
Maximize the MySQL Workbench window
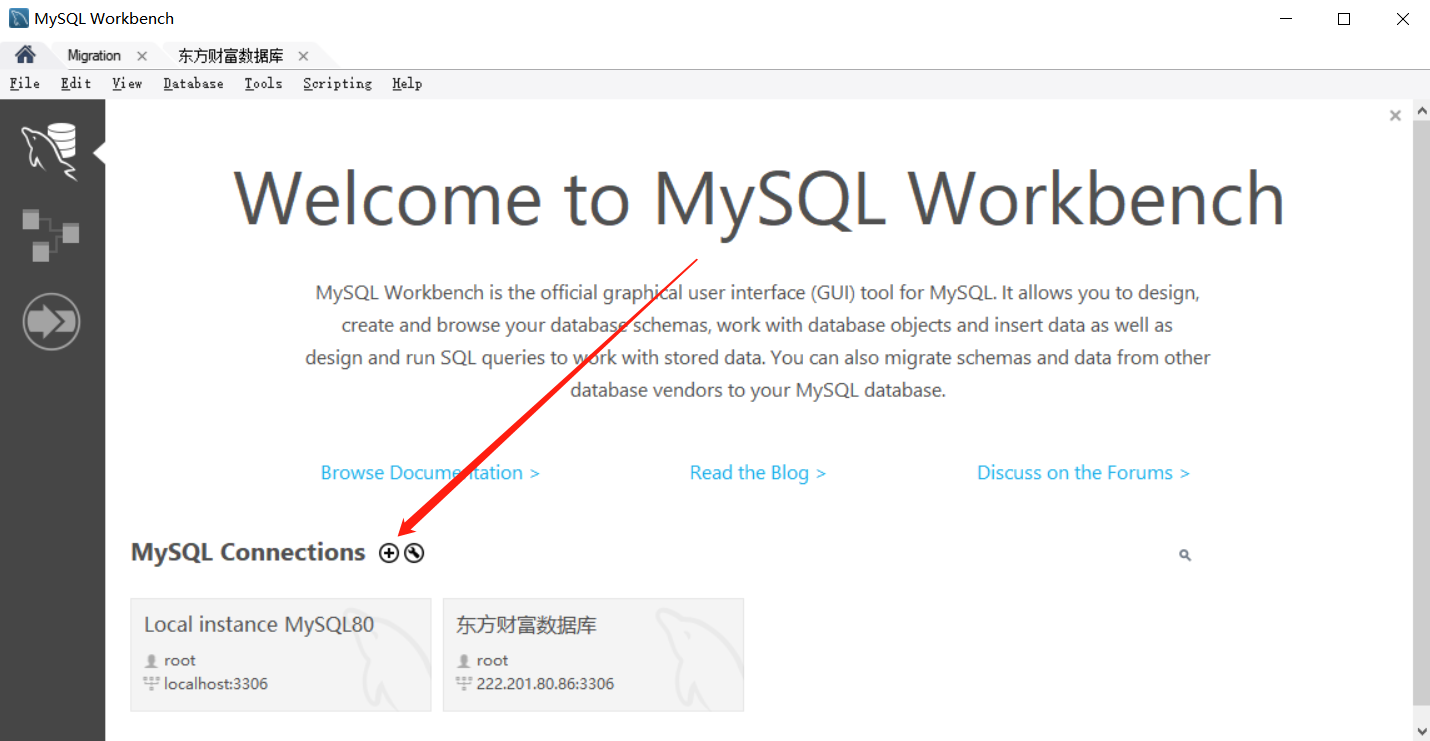[1344, 19]
